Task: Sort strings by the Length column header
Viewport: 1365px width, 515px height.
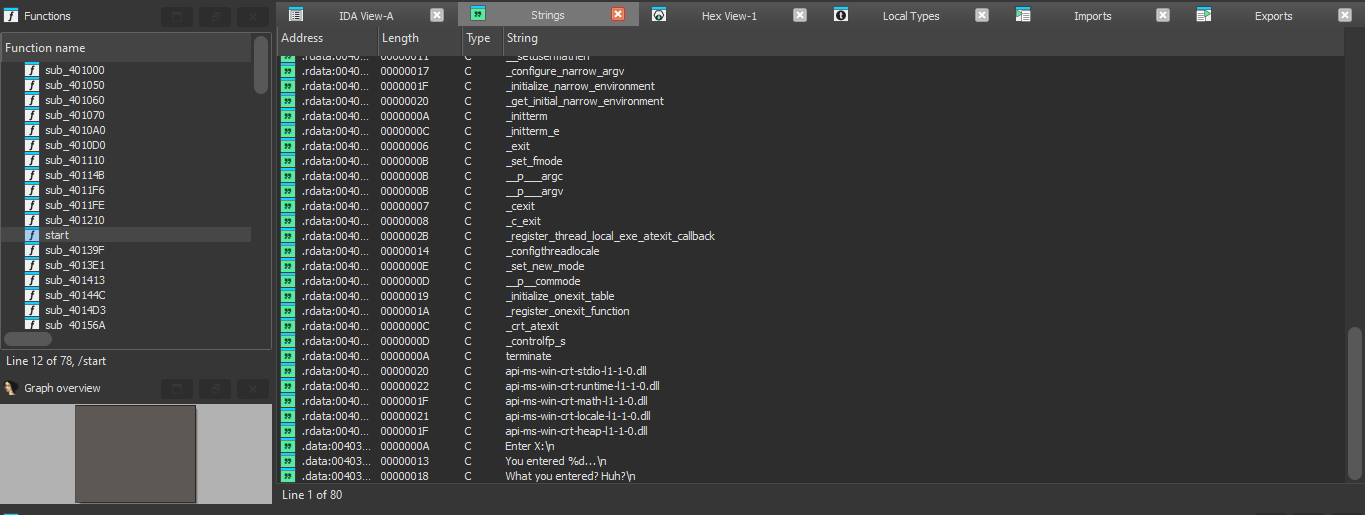Action: (x=418, y=38)
